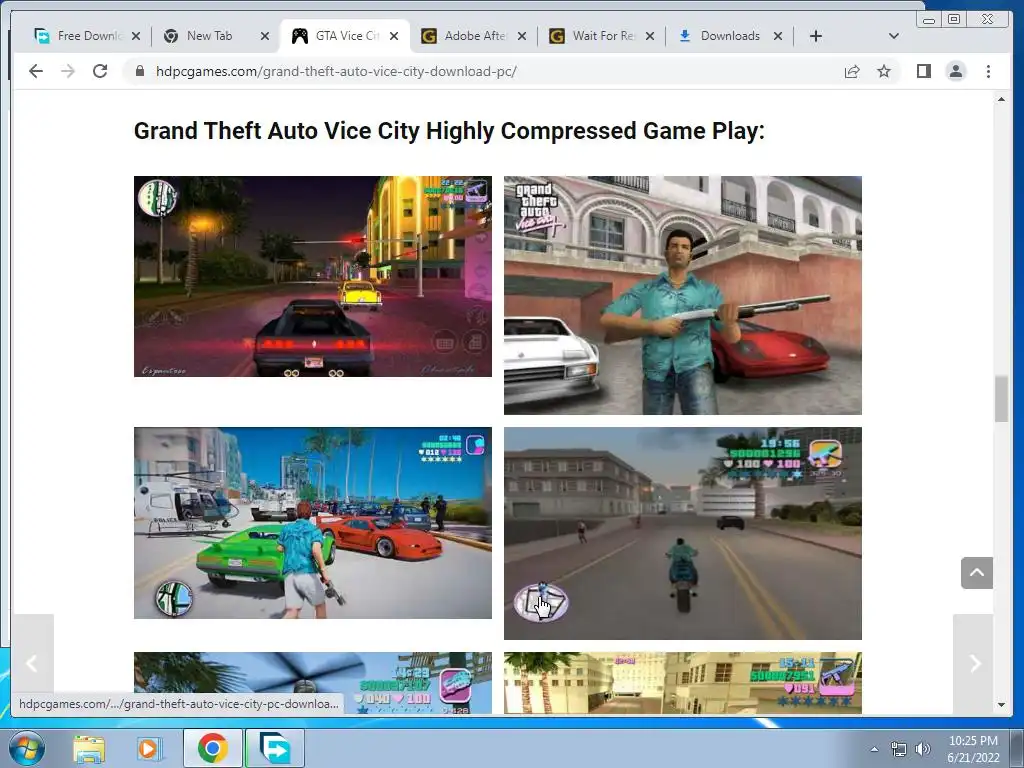This screenshot has width=1024, height=768.
Task: Close the Wait For Re tab
Action: coord(650,36)
